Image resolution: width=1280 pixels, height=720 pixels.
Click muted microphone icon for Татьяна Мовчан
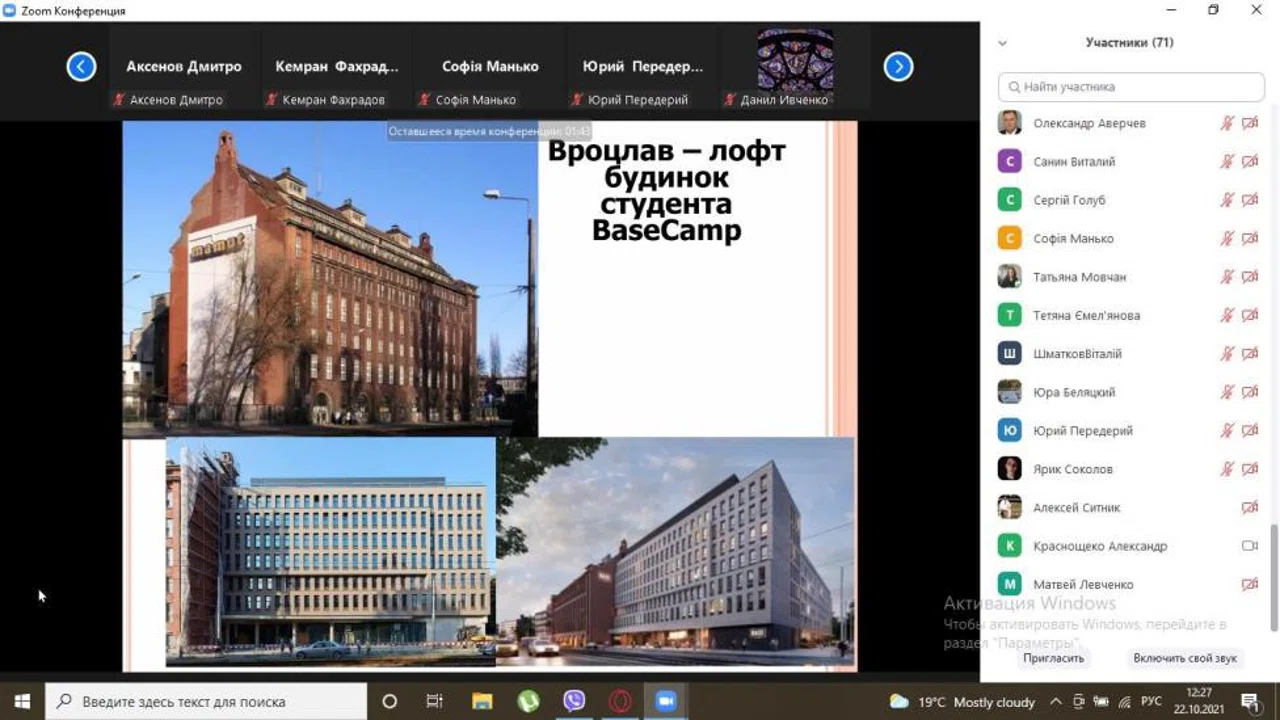click(1227, 277)
